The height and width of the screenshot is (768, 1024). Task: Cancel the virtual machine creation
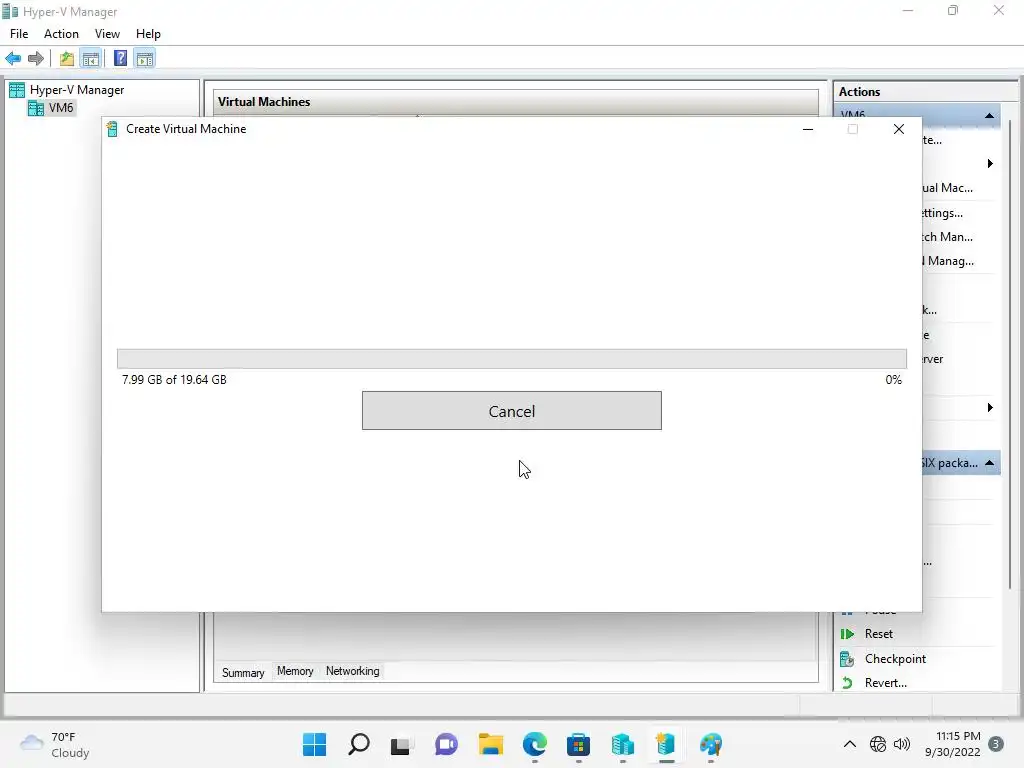pyautogui.click(x=511, y=411)
